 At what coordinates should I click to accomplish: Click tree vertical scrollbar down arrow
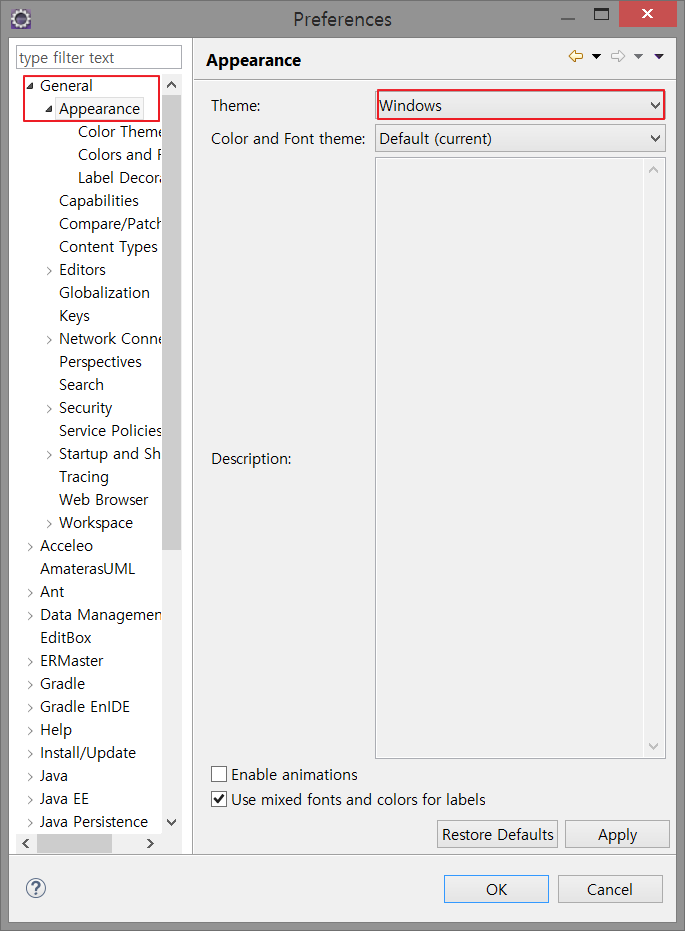pyautogui.click(x=172, y=822)
